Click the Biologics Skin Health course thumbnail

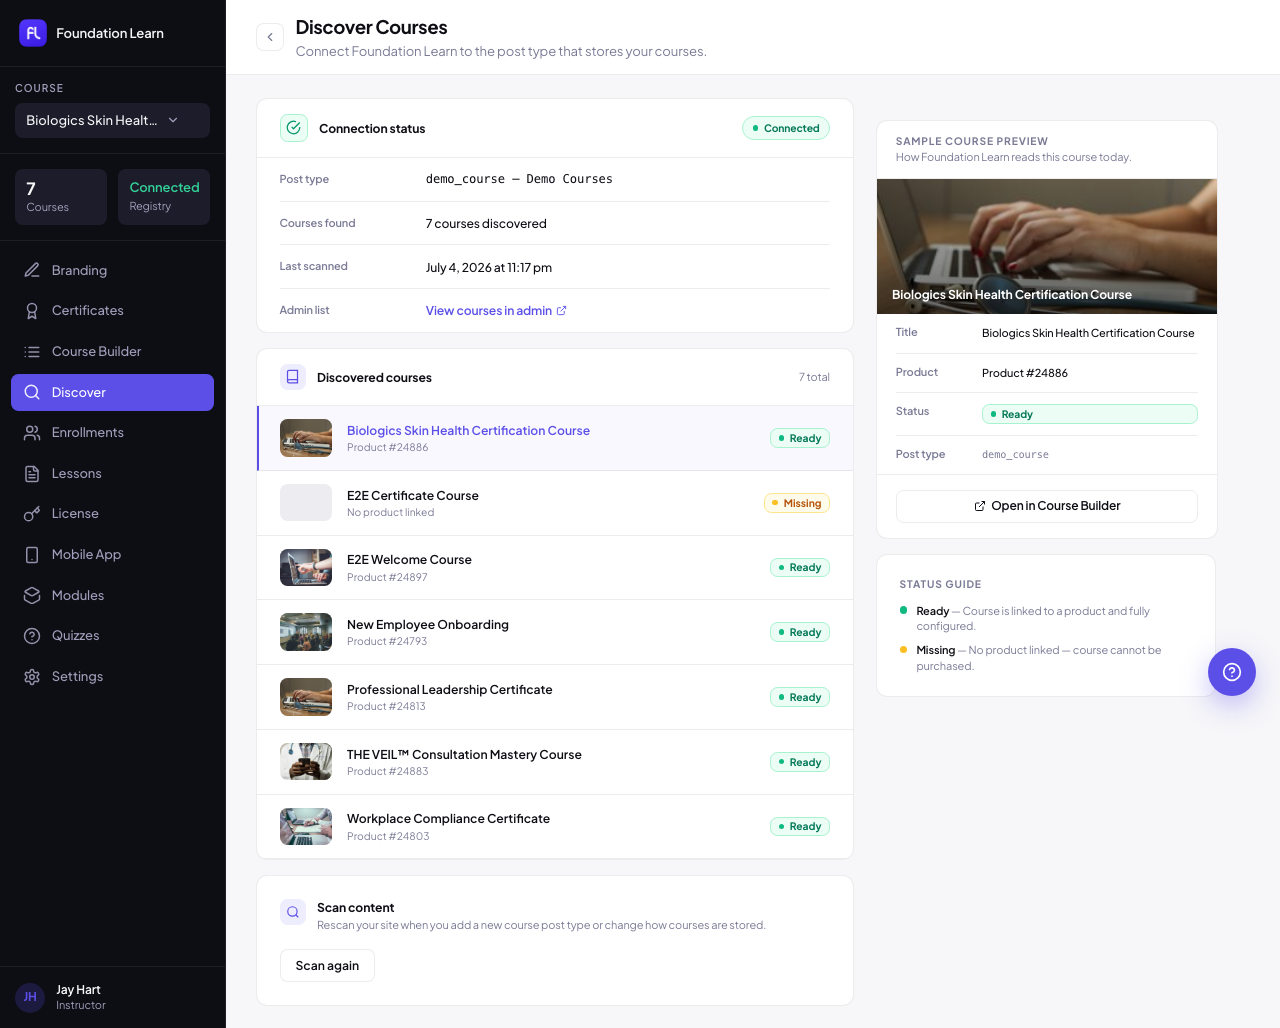[306, 438]
